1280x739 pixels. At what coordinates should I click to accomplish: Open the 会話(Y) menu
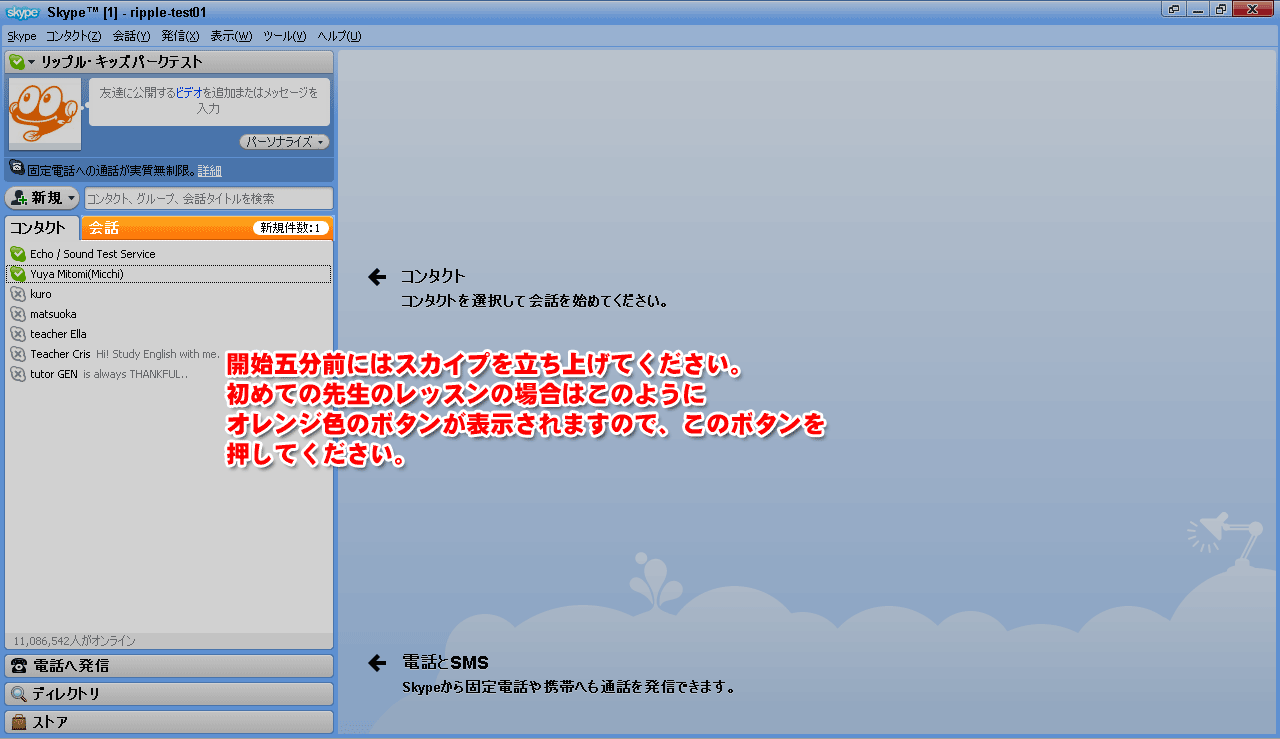(131, 36)
